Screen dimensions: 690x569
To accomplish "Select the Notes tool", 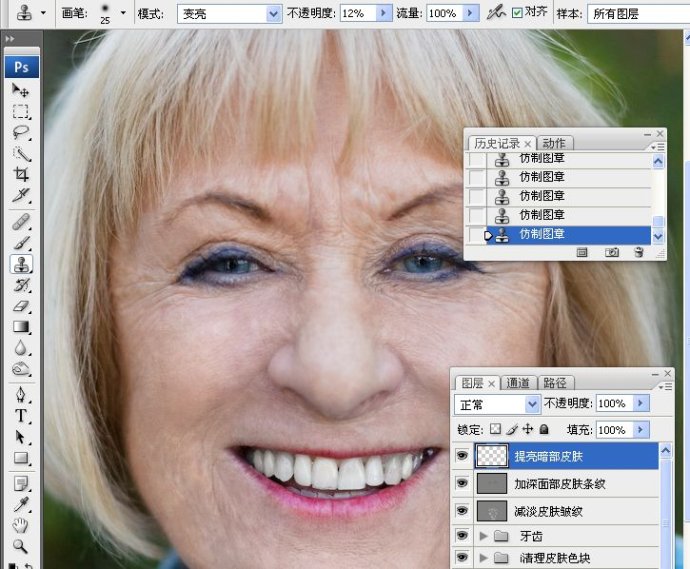I will [x=20, y=484].
